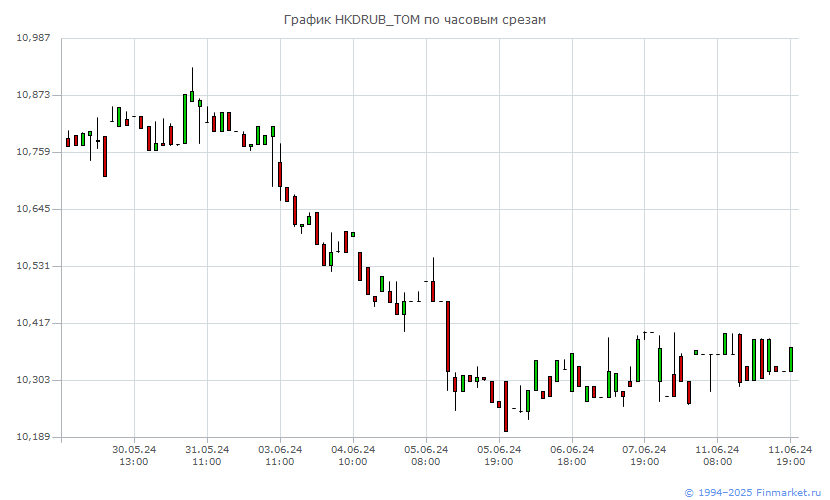Viewport: 830px width, 500px height.
Task: Select the 10,987 y-axis label
Action: click(x=33, y=38)
